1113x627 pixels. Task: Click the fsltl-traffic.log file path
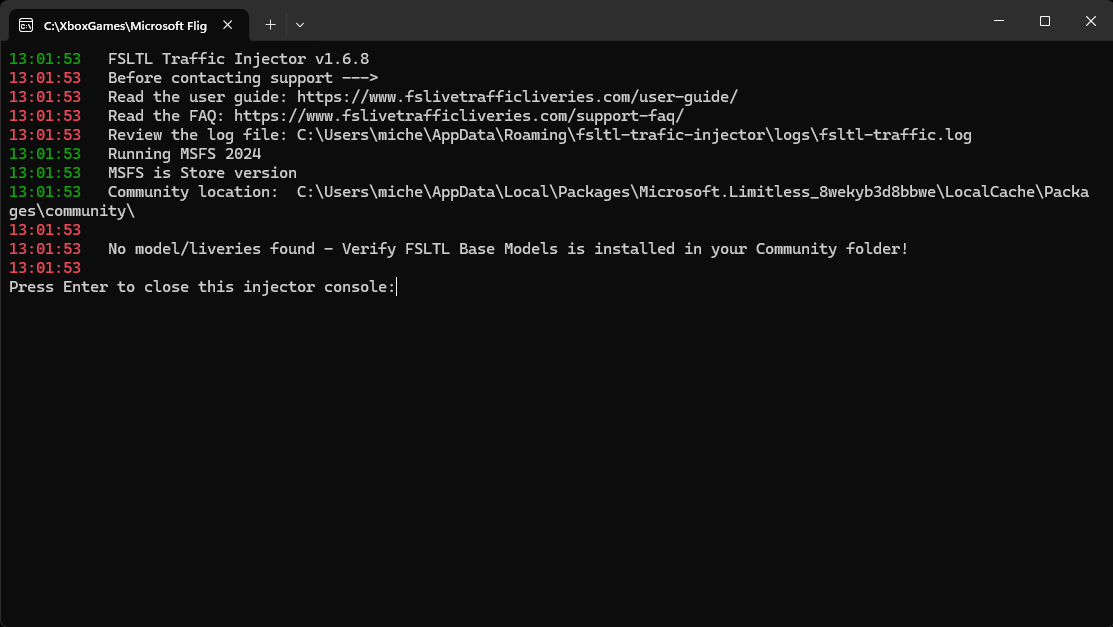pos(634,135)
